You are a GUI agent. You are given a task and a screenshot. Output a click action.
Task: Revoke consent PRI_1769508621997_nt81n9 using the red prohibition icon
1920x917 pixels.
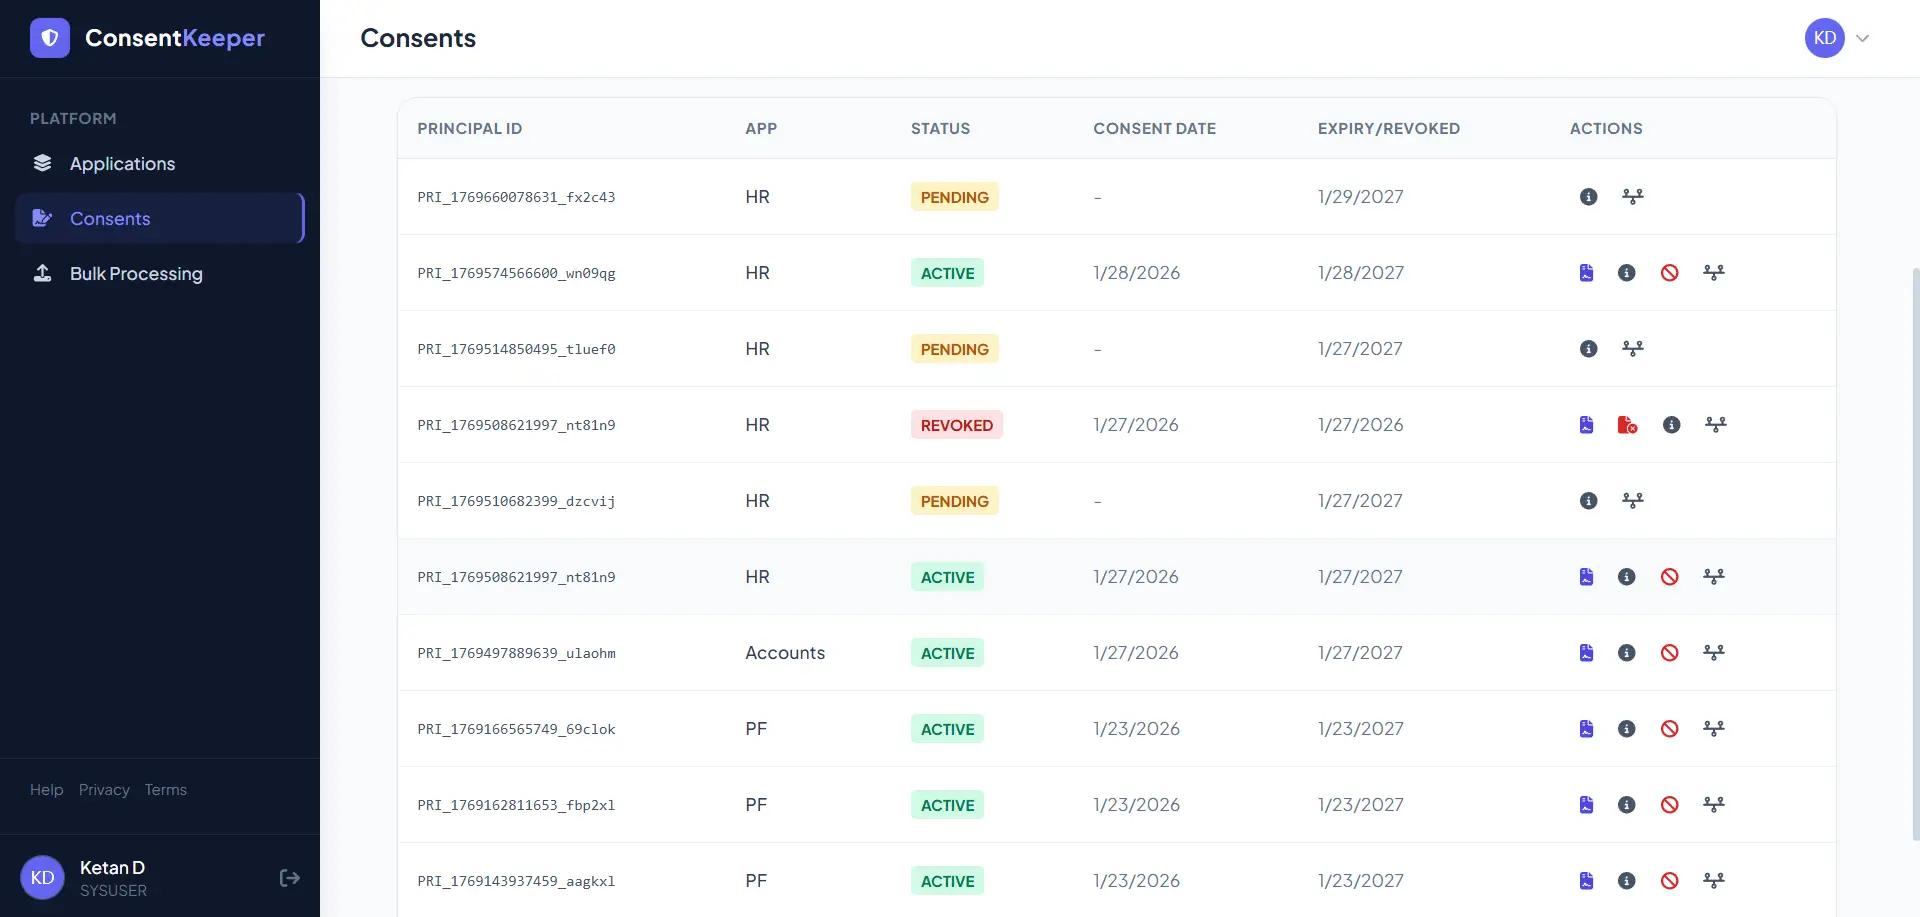1670,576
